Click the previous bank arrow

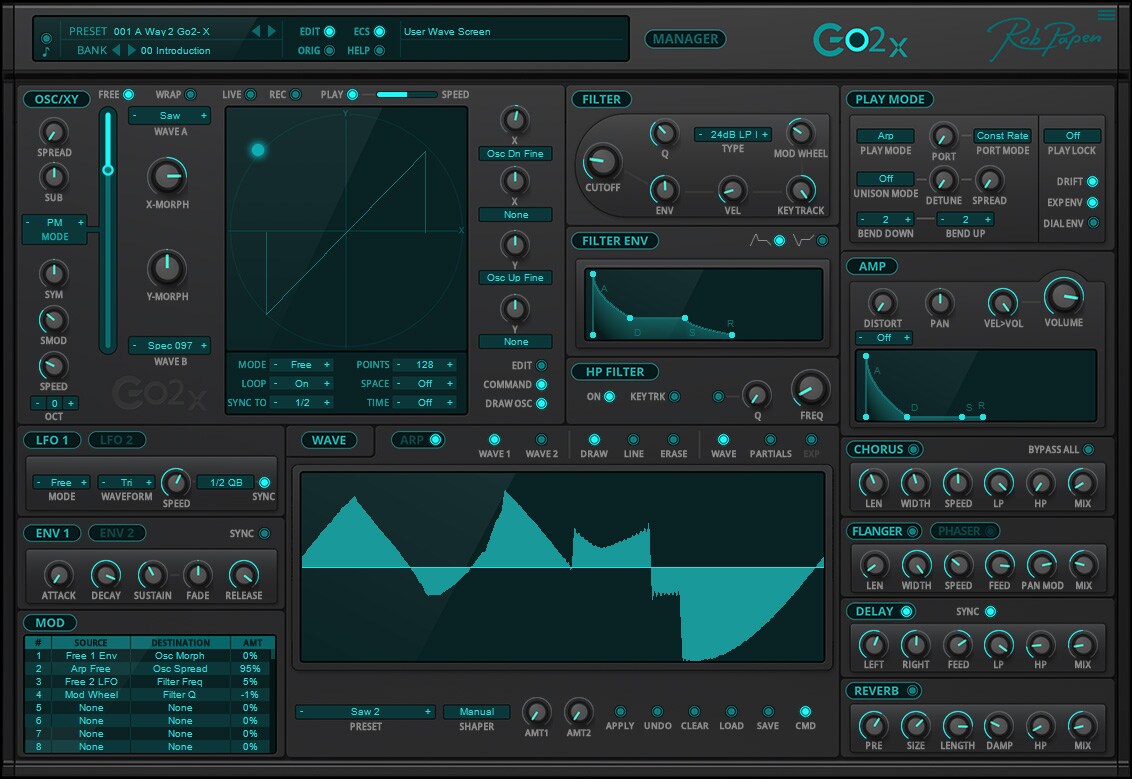(116, 50)
